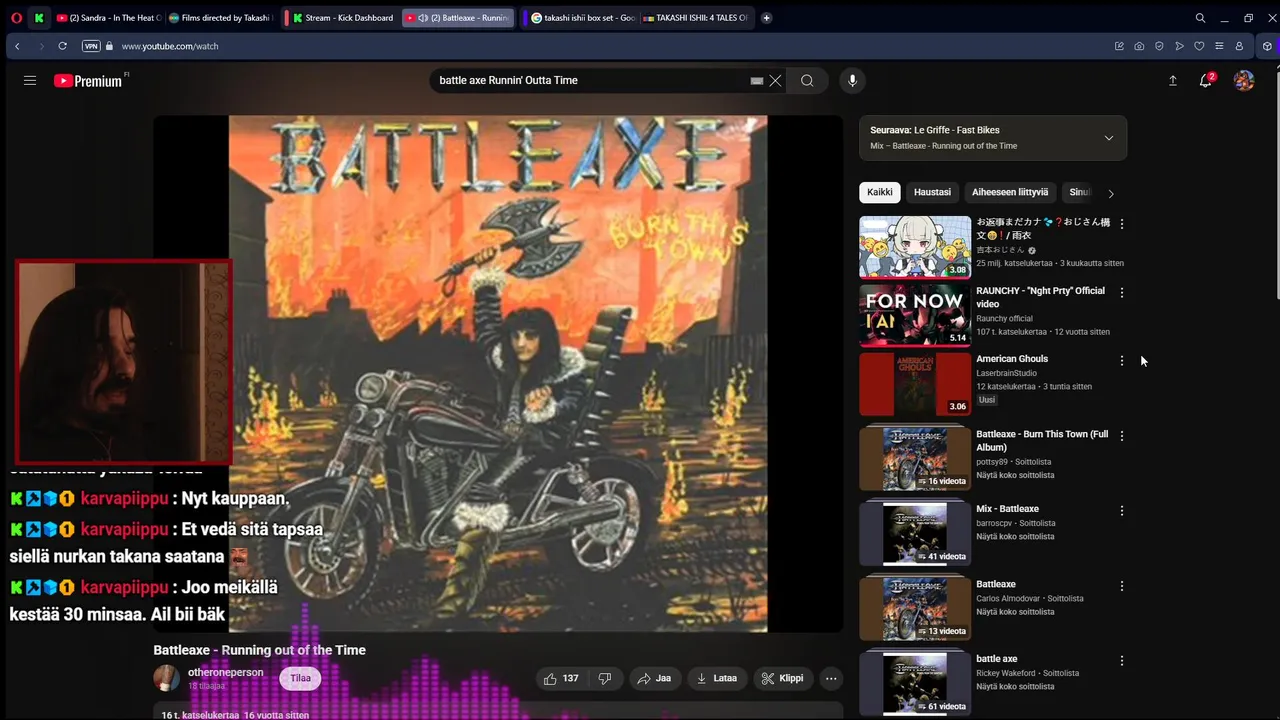1280x720 pixels.
Task: Open the YouTube upload/create icon
Action: (1173, 81)
